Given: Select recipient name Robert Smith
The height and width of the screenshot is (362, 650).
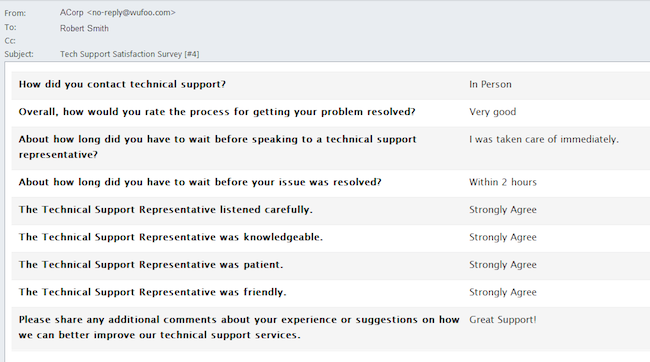Looking at the screenshot, I should coord(84,28).
